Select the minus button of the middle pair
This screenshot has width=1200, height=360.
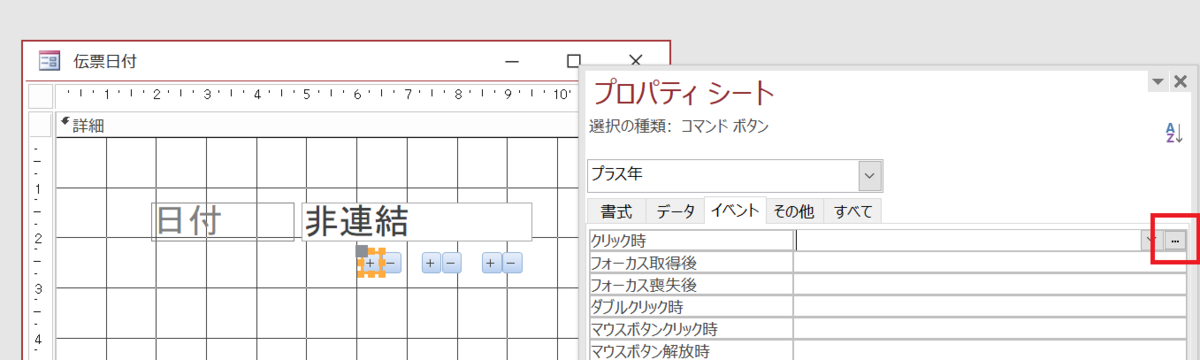[451, 263]
